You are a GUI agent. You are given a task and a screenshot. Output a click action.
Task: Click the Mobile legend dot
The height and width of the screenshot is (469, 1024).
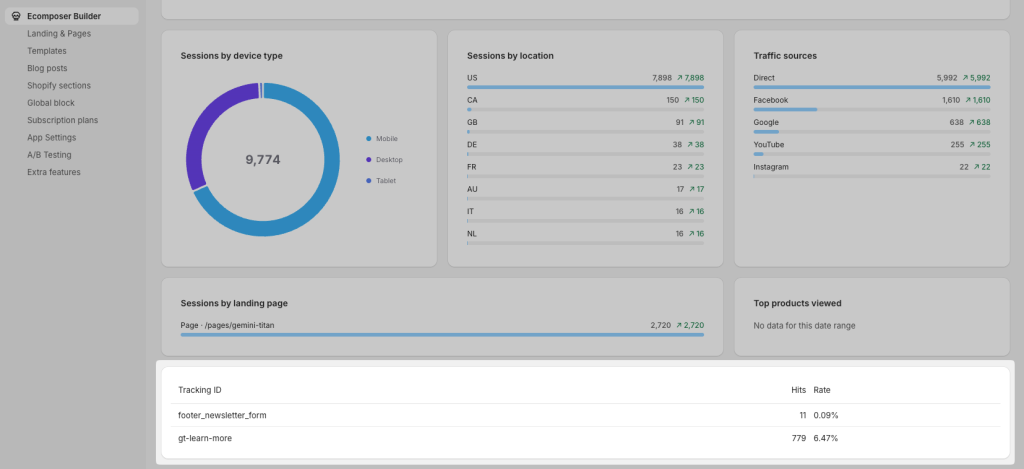click(368, 139)
